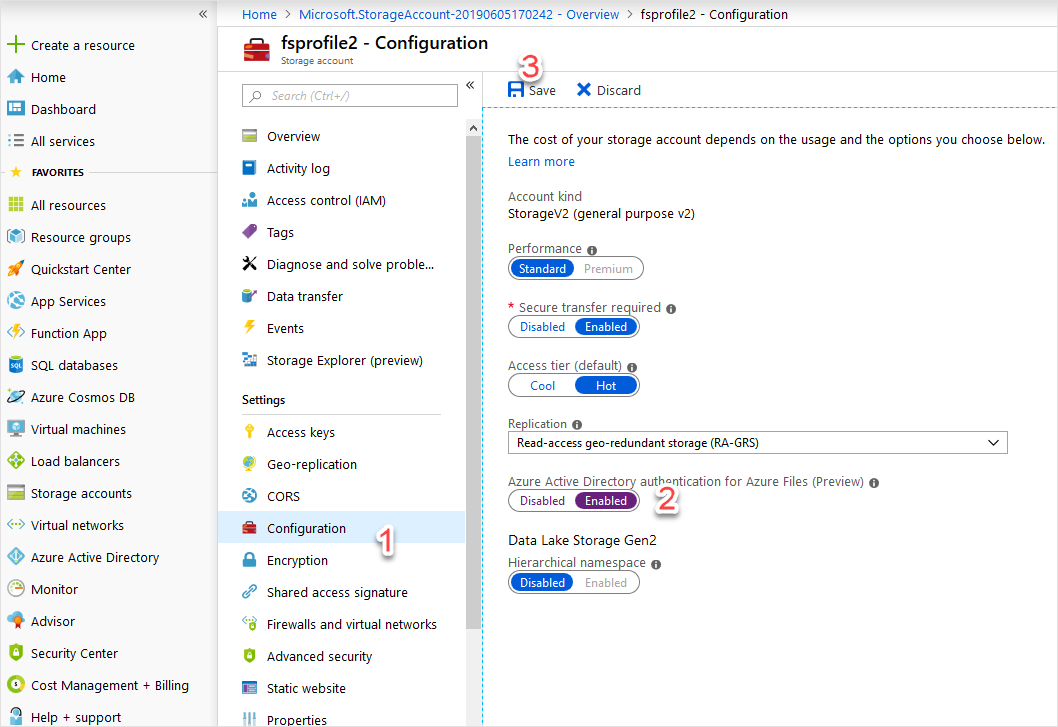
Task: Switch default access tier to Cool
Action: [541, 385]
